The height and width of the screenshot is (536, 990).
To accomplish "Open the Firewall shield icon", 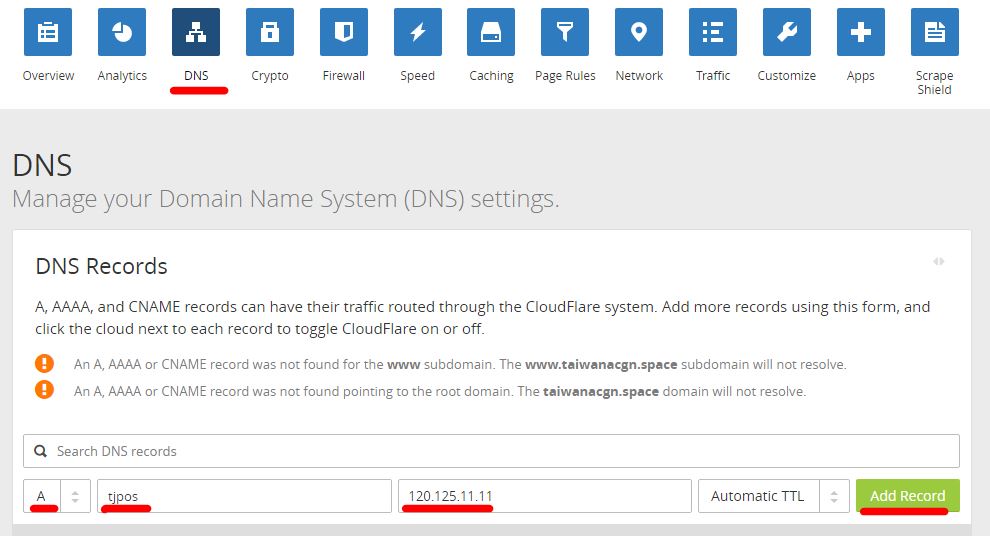I will 344,33.
